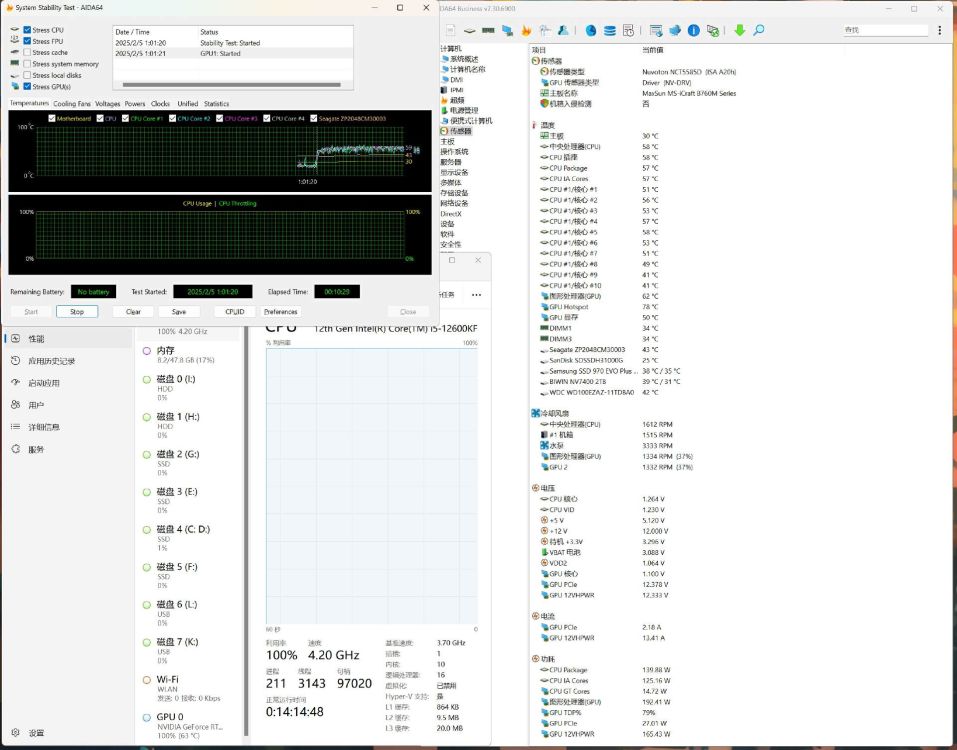Screen dimensions: 957x750
Task: Click the Task Manager performance list scrollbar
Action: [x=245, y=531]
